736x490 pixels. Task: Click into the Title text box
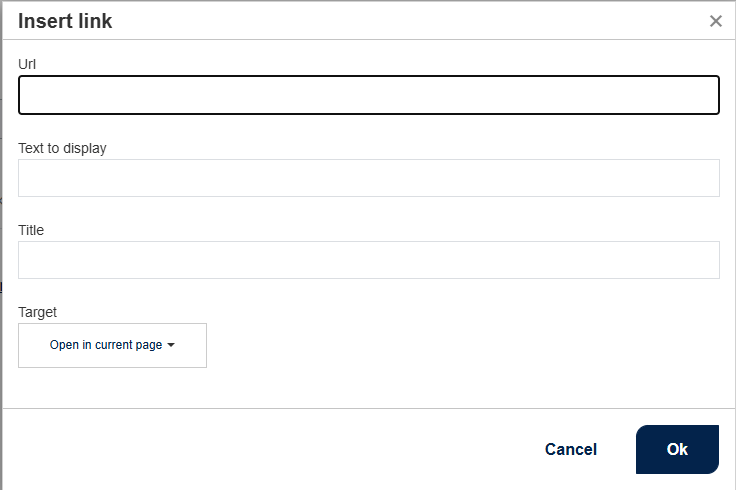[x=368, y=260]
